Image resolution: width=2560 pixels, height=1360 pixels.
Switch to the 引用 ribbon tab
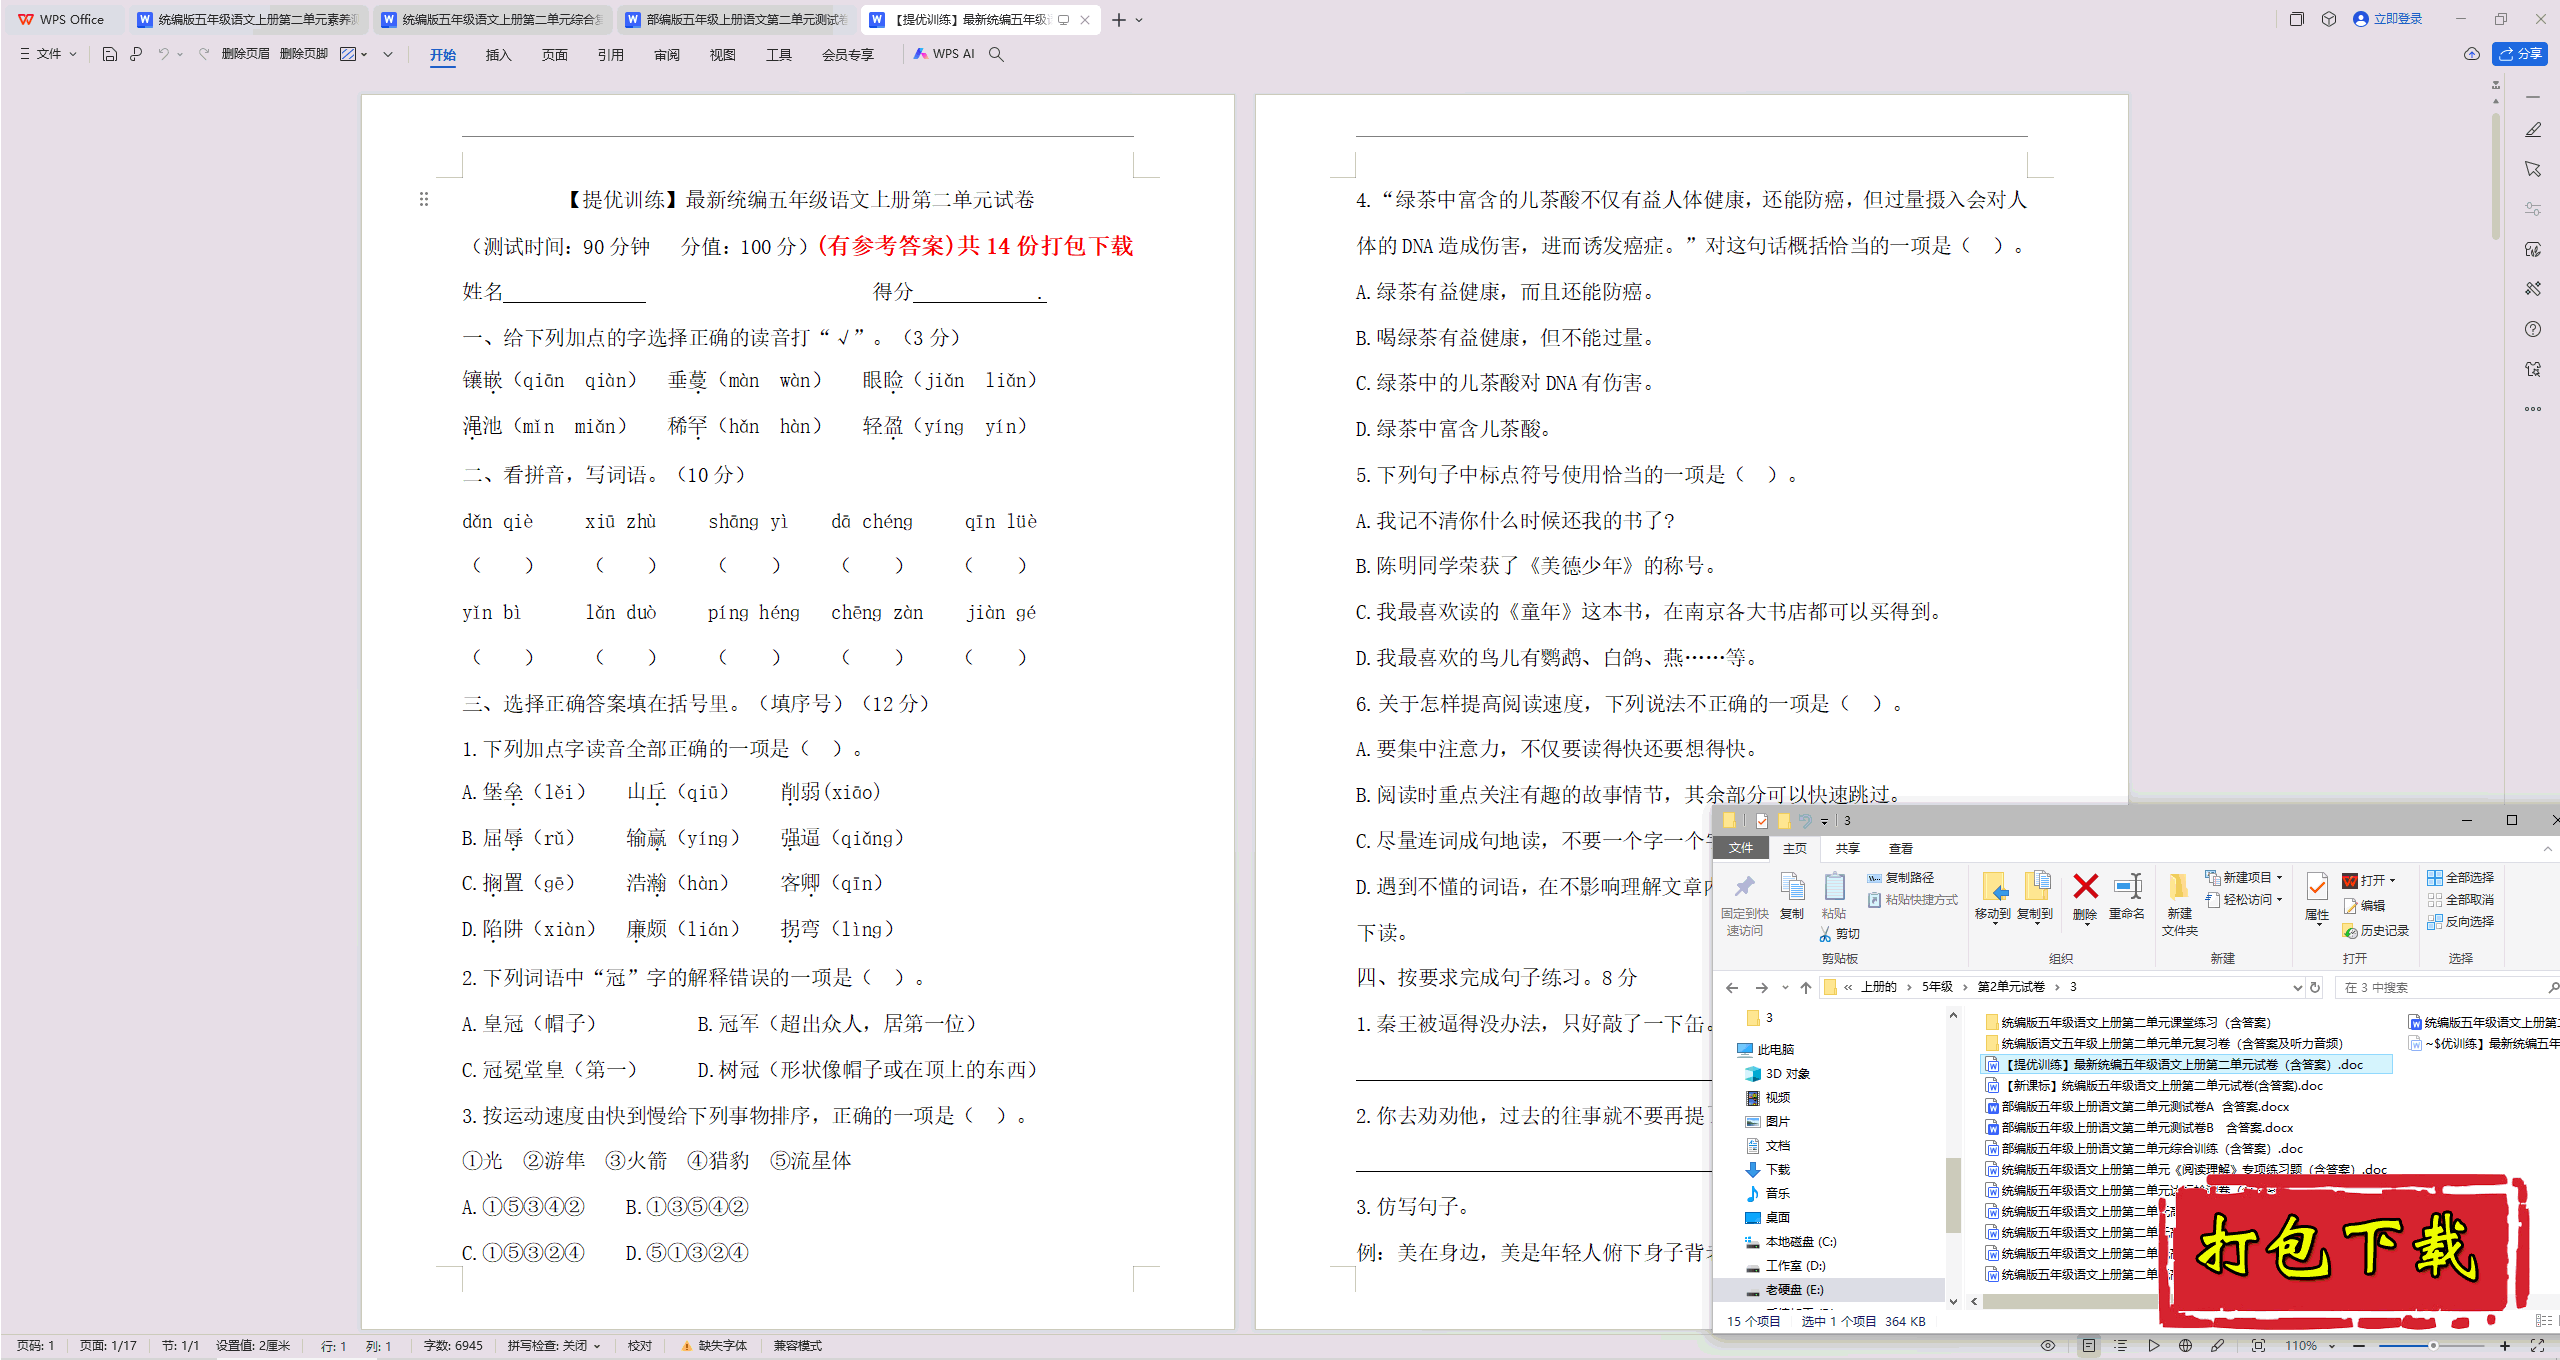click(x=610, y=55)
